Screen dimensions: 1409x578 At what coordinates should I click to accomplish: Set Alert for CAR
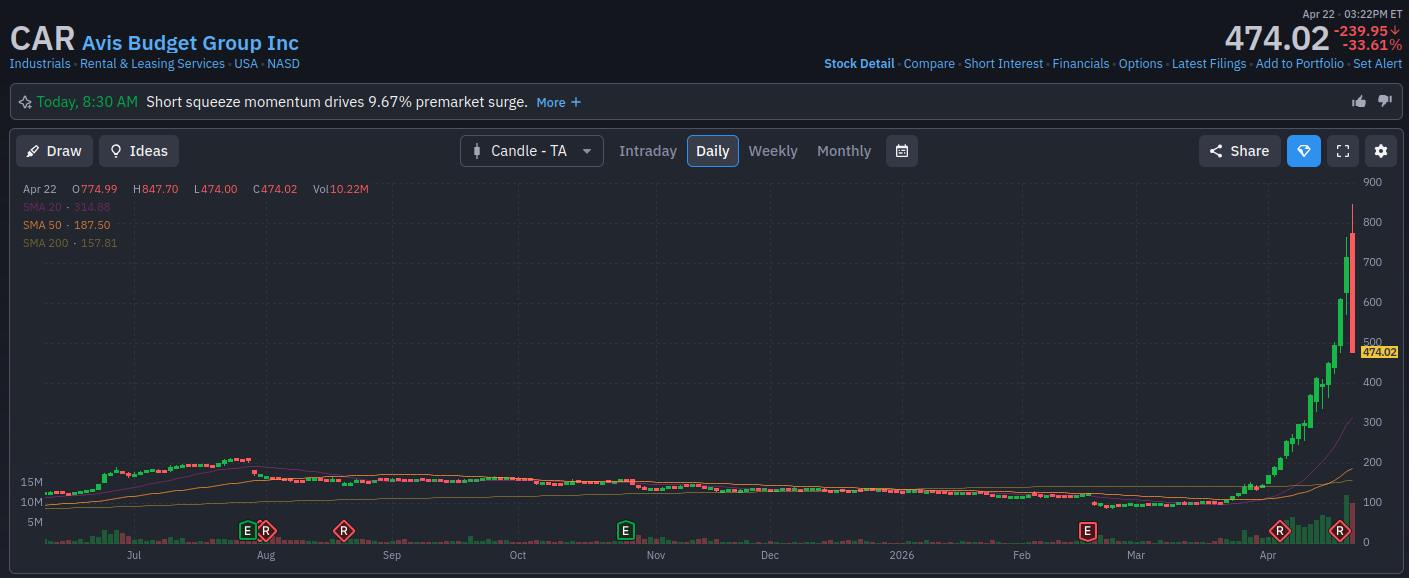pyautogui.click(x=1377, y=63)
